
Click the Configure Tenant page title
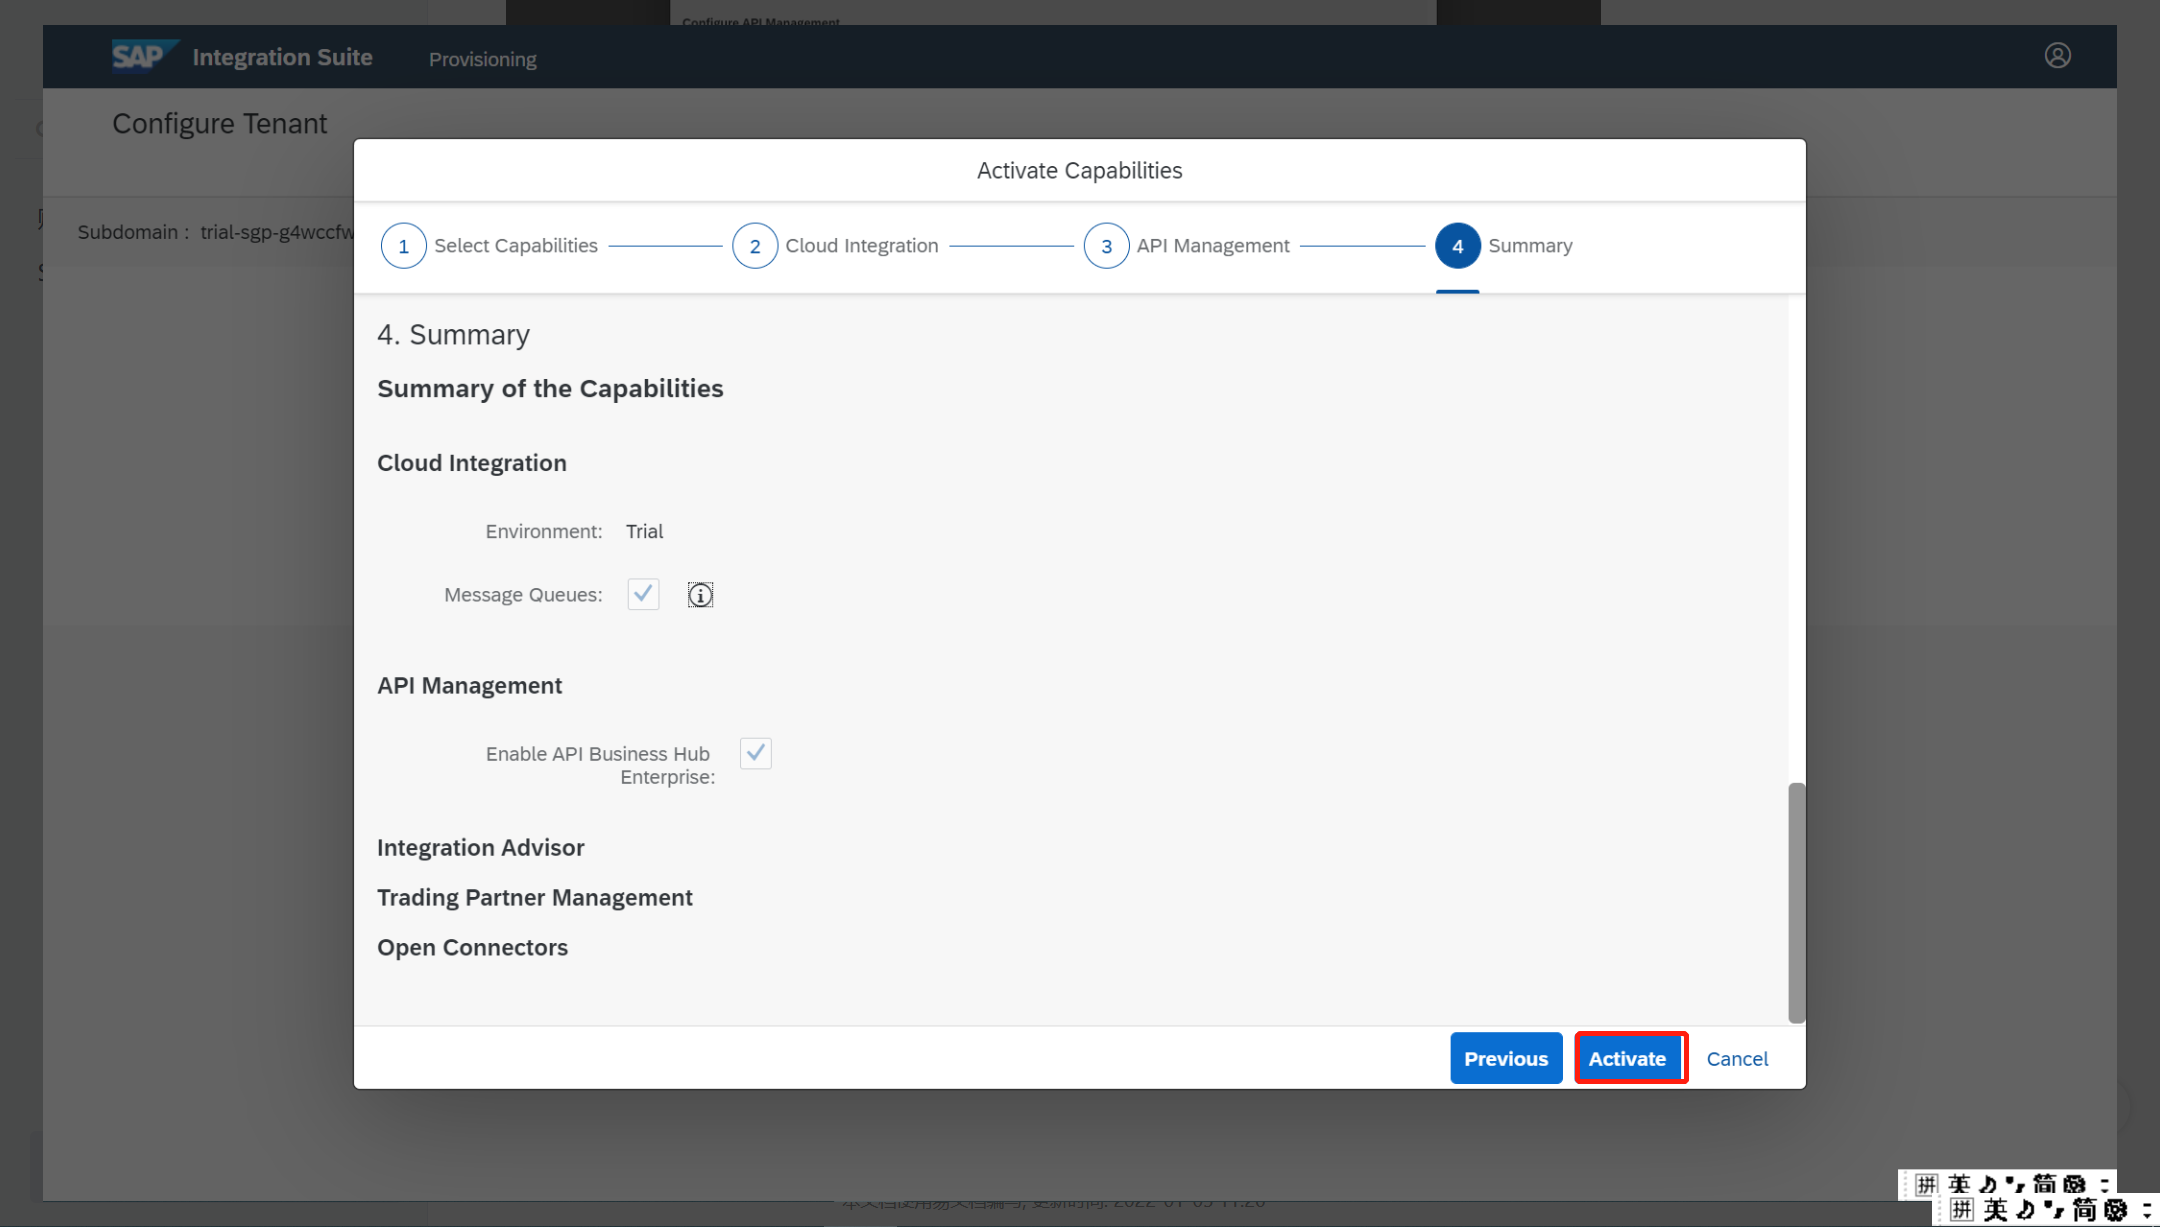pos(219,124)
